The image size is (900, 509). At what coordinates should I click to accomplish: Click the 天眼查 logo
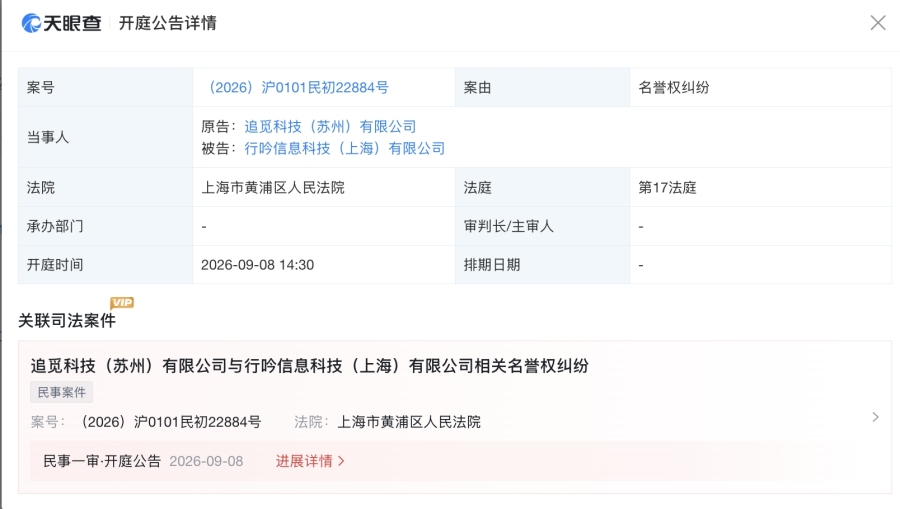click(x=61, y=23)
